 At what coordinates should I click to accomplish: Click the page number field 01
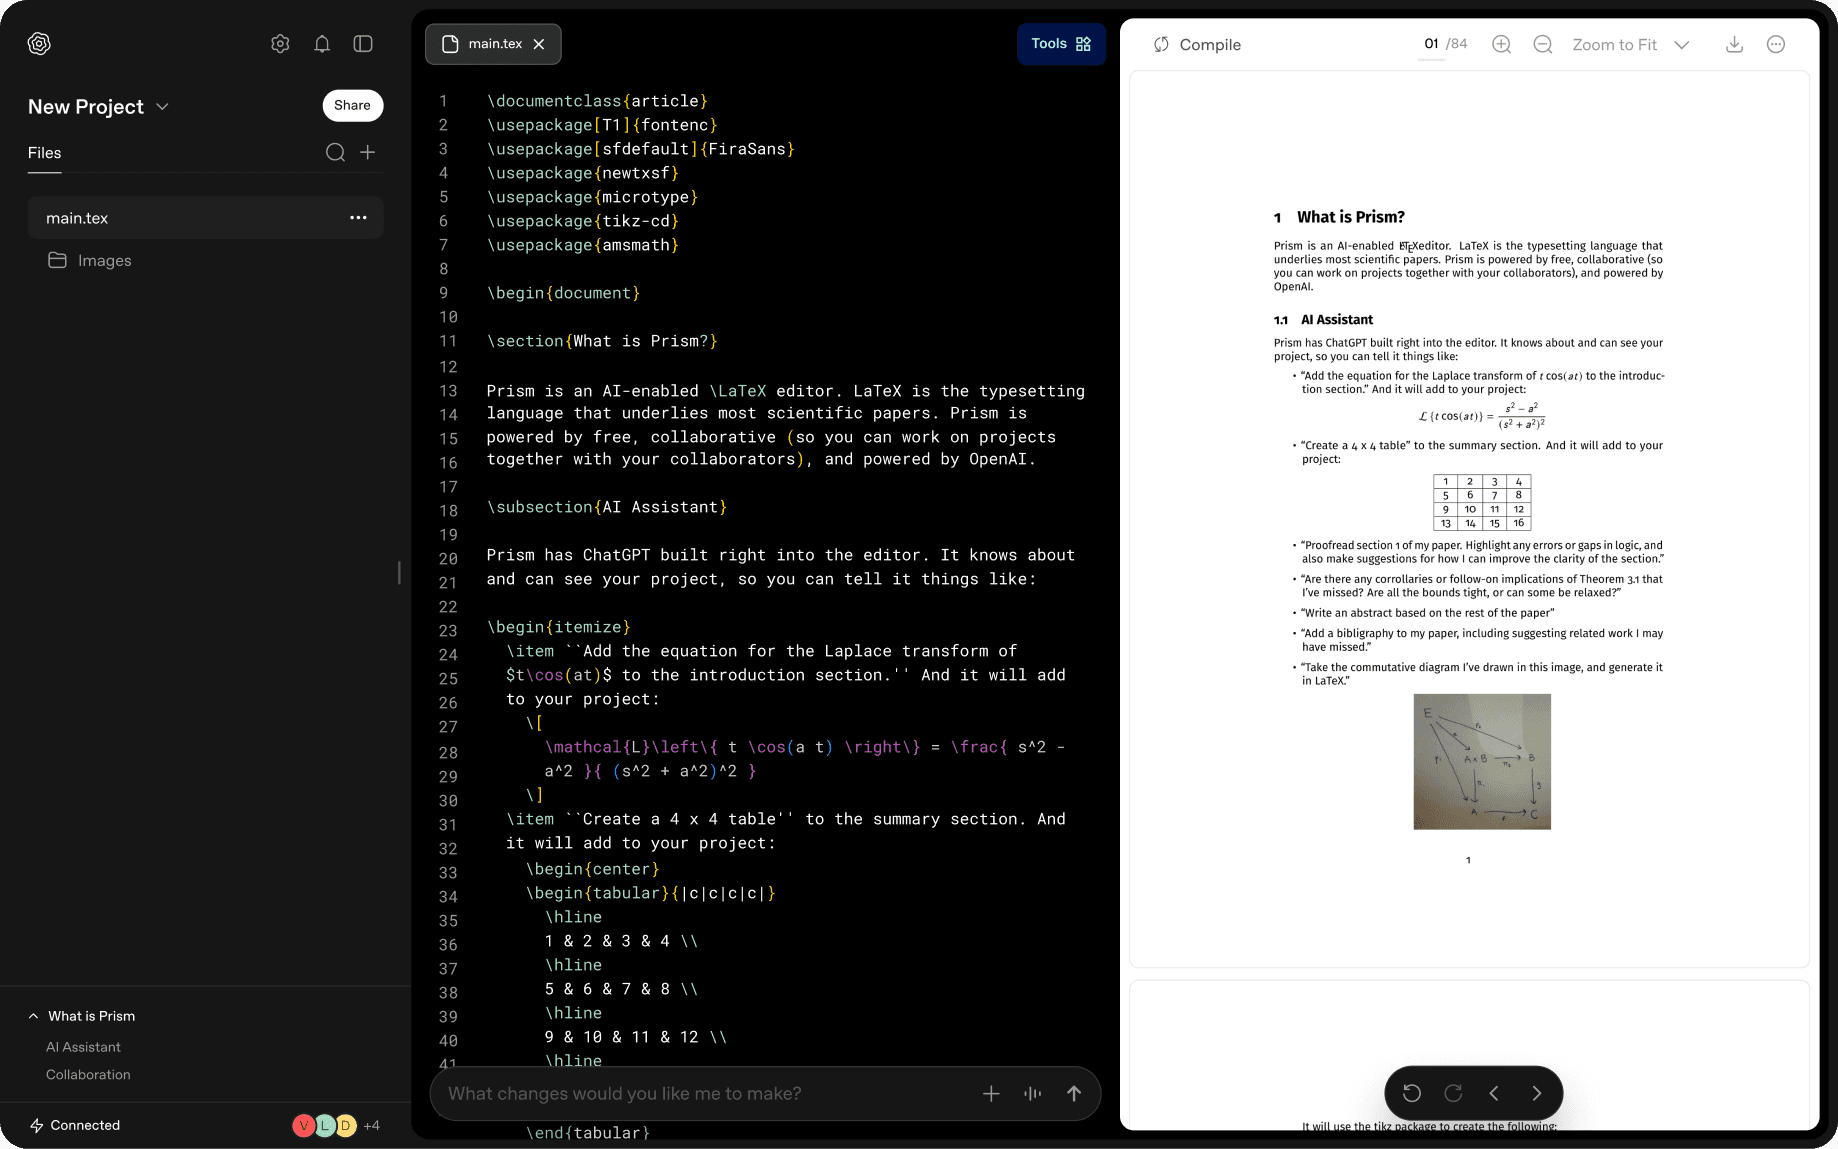click(x=1431, y=44)
